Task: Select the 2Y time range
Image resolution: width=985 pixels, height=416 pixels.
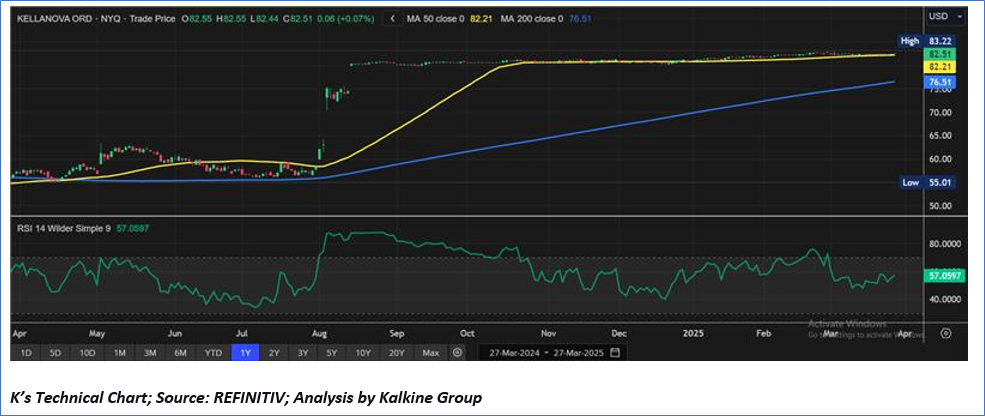Action: pos(275,353)
